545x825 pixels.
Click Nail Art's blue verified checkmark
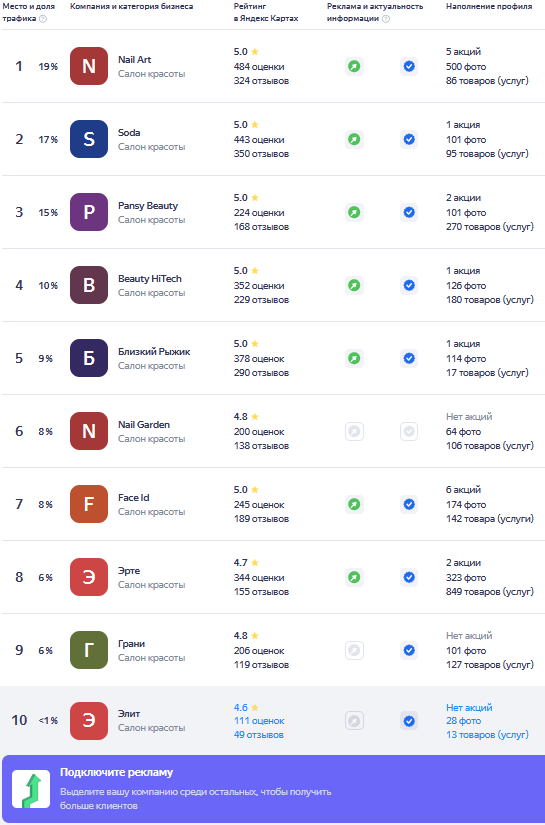(409, 66)
